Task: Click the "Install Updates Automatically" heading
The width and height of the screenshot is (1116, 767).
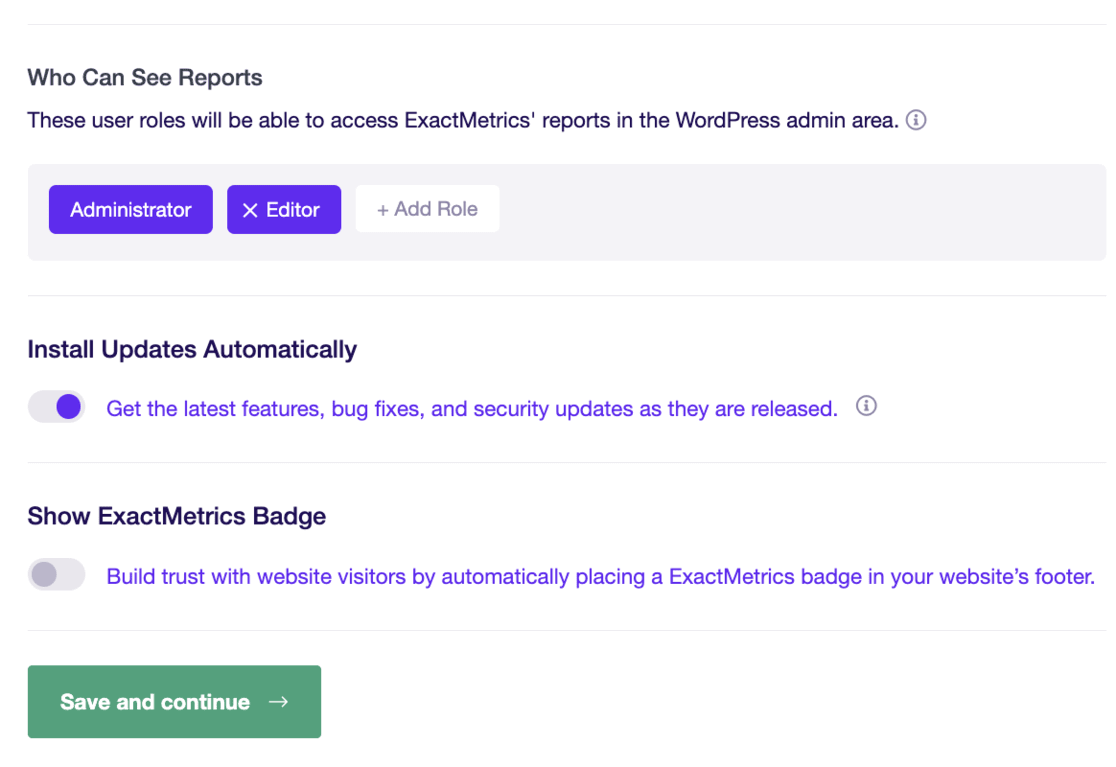Action: pos(192,350)
